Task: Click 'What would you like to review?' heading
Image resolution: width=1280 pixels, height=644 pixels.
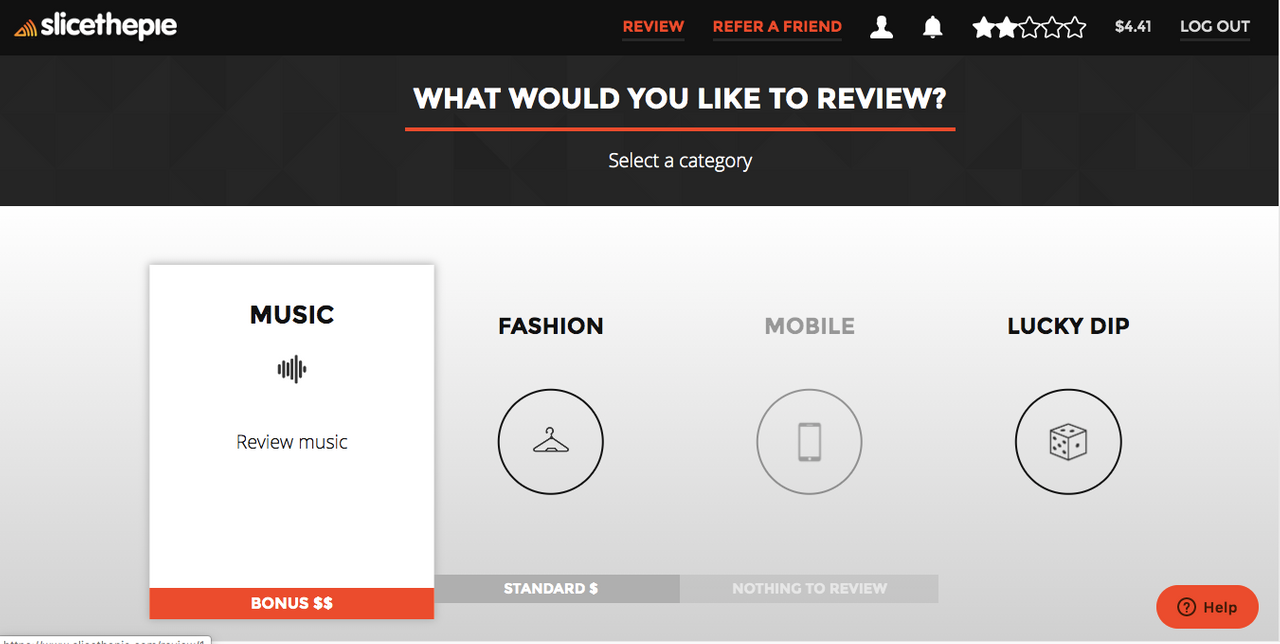Action: click(x=680, y=98)
